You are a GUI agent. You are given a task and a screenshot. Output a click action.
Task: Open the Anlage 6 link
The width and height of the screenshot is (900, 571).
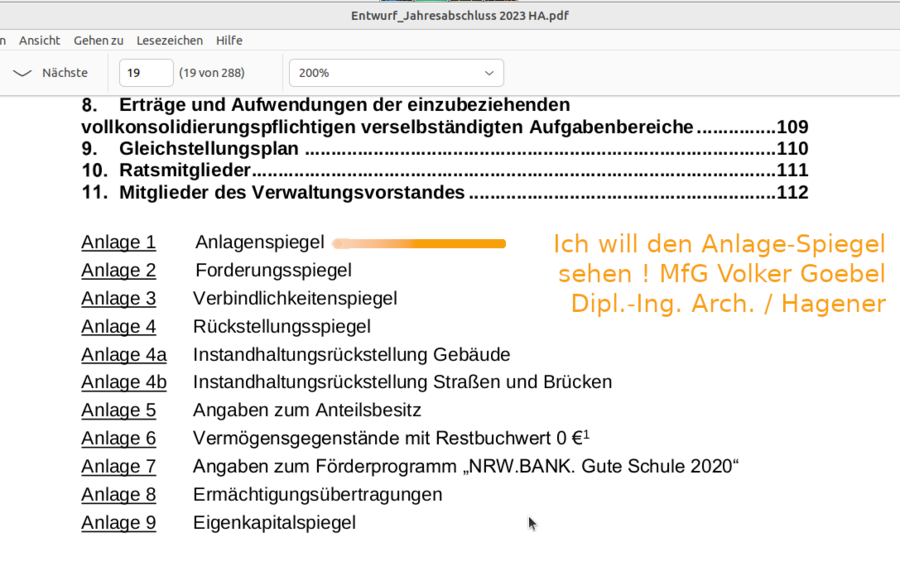click(x=118, y=438)
